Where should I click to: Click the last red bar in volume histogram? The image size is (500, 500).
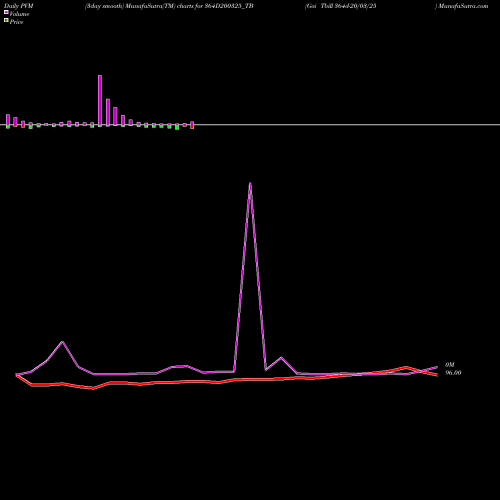pos(192,127)
